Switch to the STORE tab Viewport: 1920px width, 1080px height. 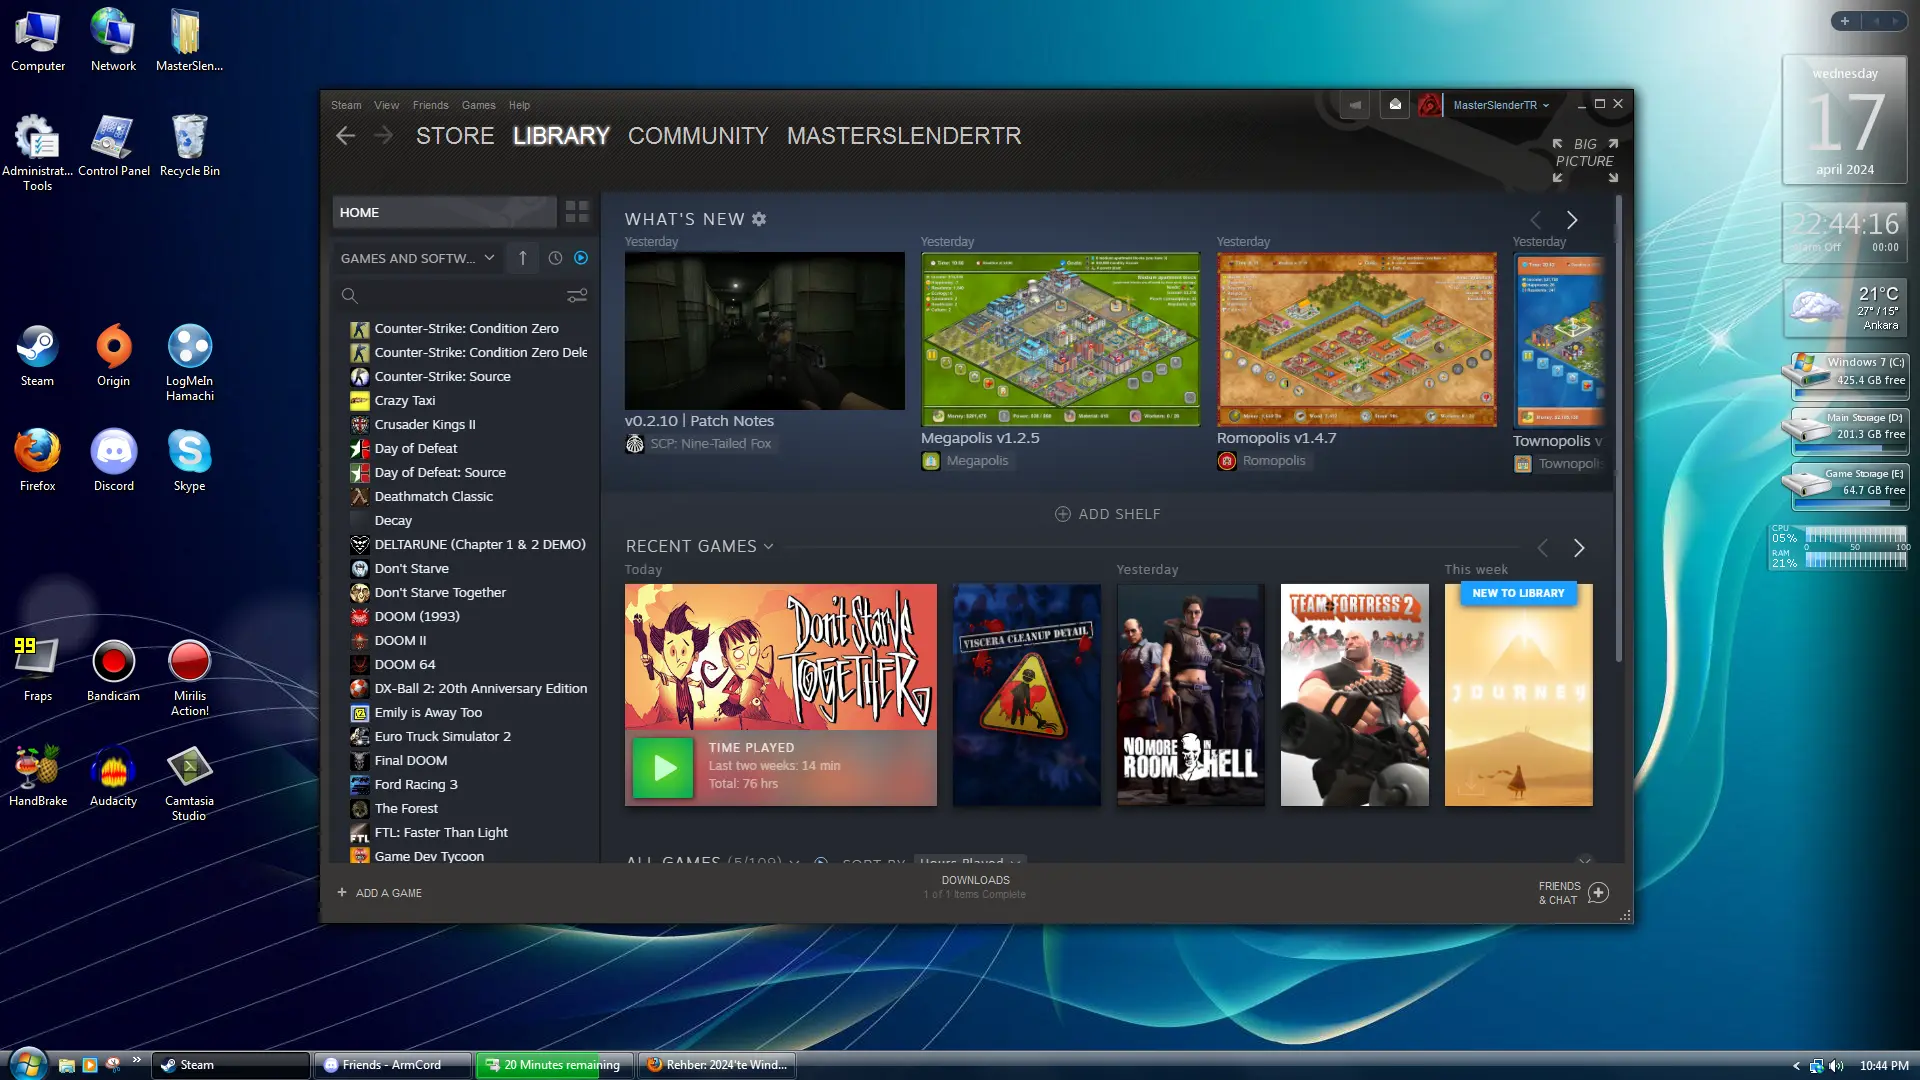[x=455, y=136]
